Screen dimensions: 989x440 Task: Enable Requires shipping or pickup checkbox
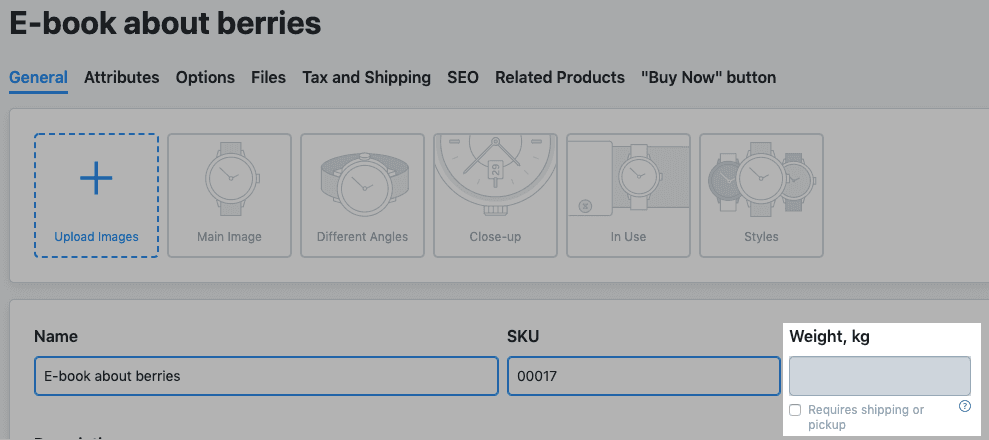click(795, 410)
